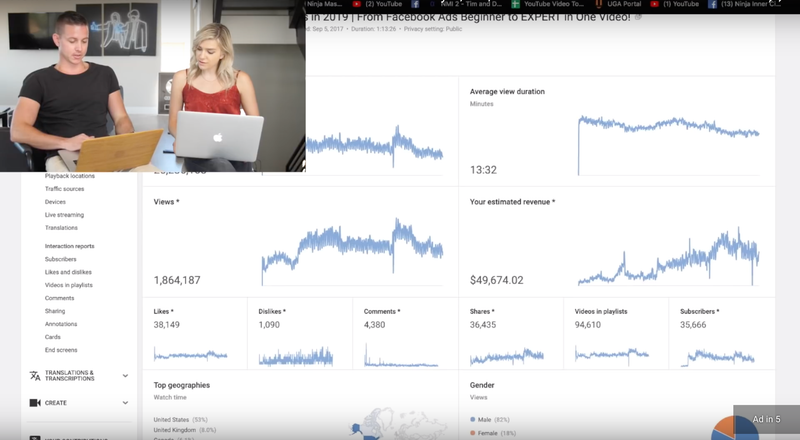Viewport: 800px width, 440px height.
Task: Click the blue Male legend dot
Action: pos(472,420)
